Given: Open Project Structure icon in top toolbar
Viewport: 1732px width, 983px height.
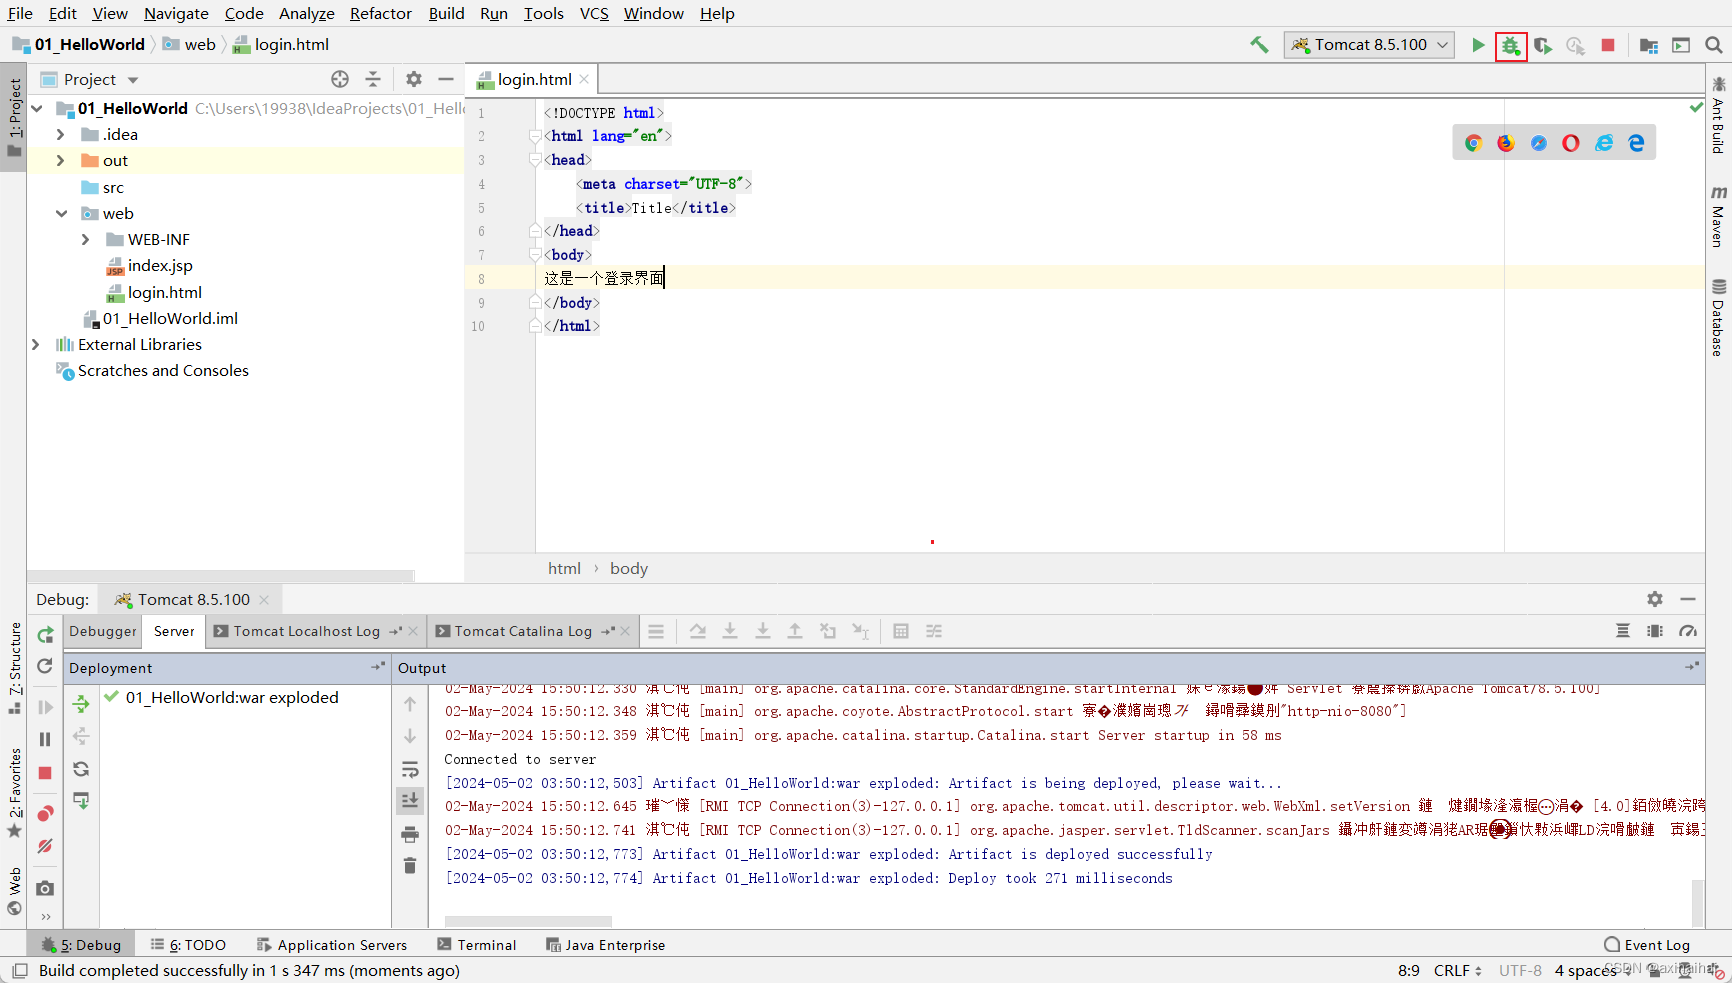Looking at the screenshot, I should click(x=1649, y=45).
